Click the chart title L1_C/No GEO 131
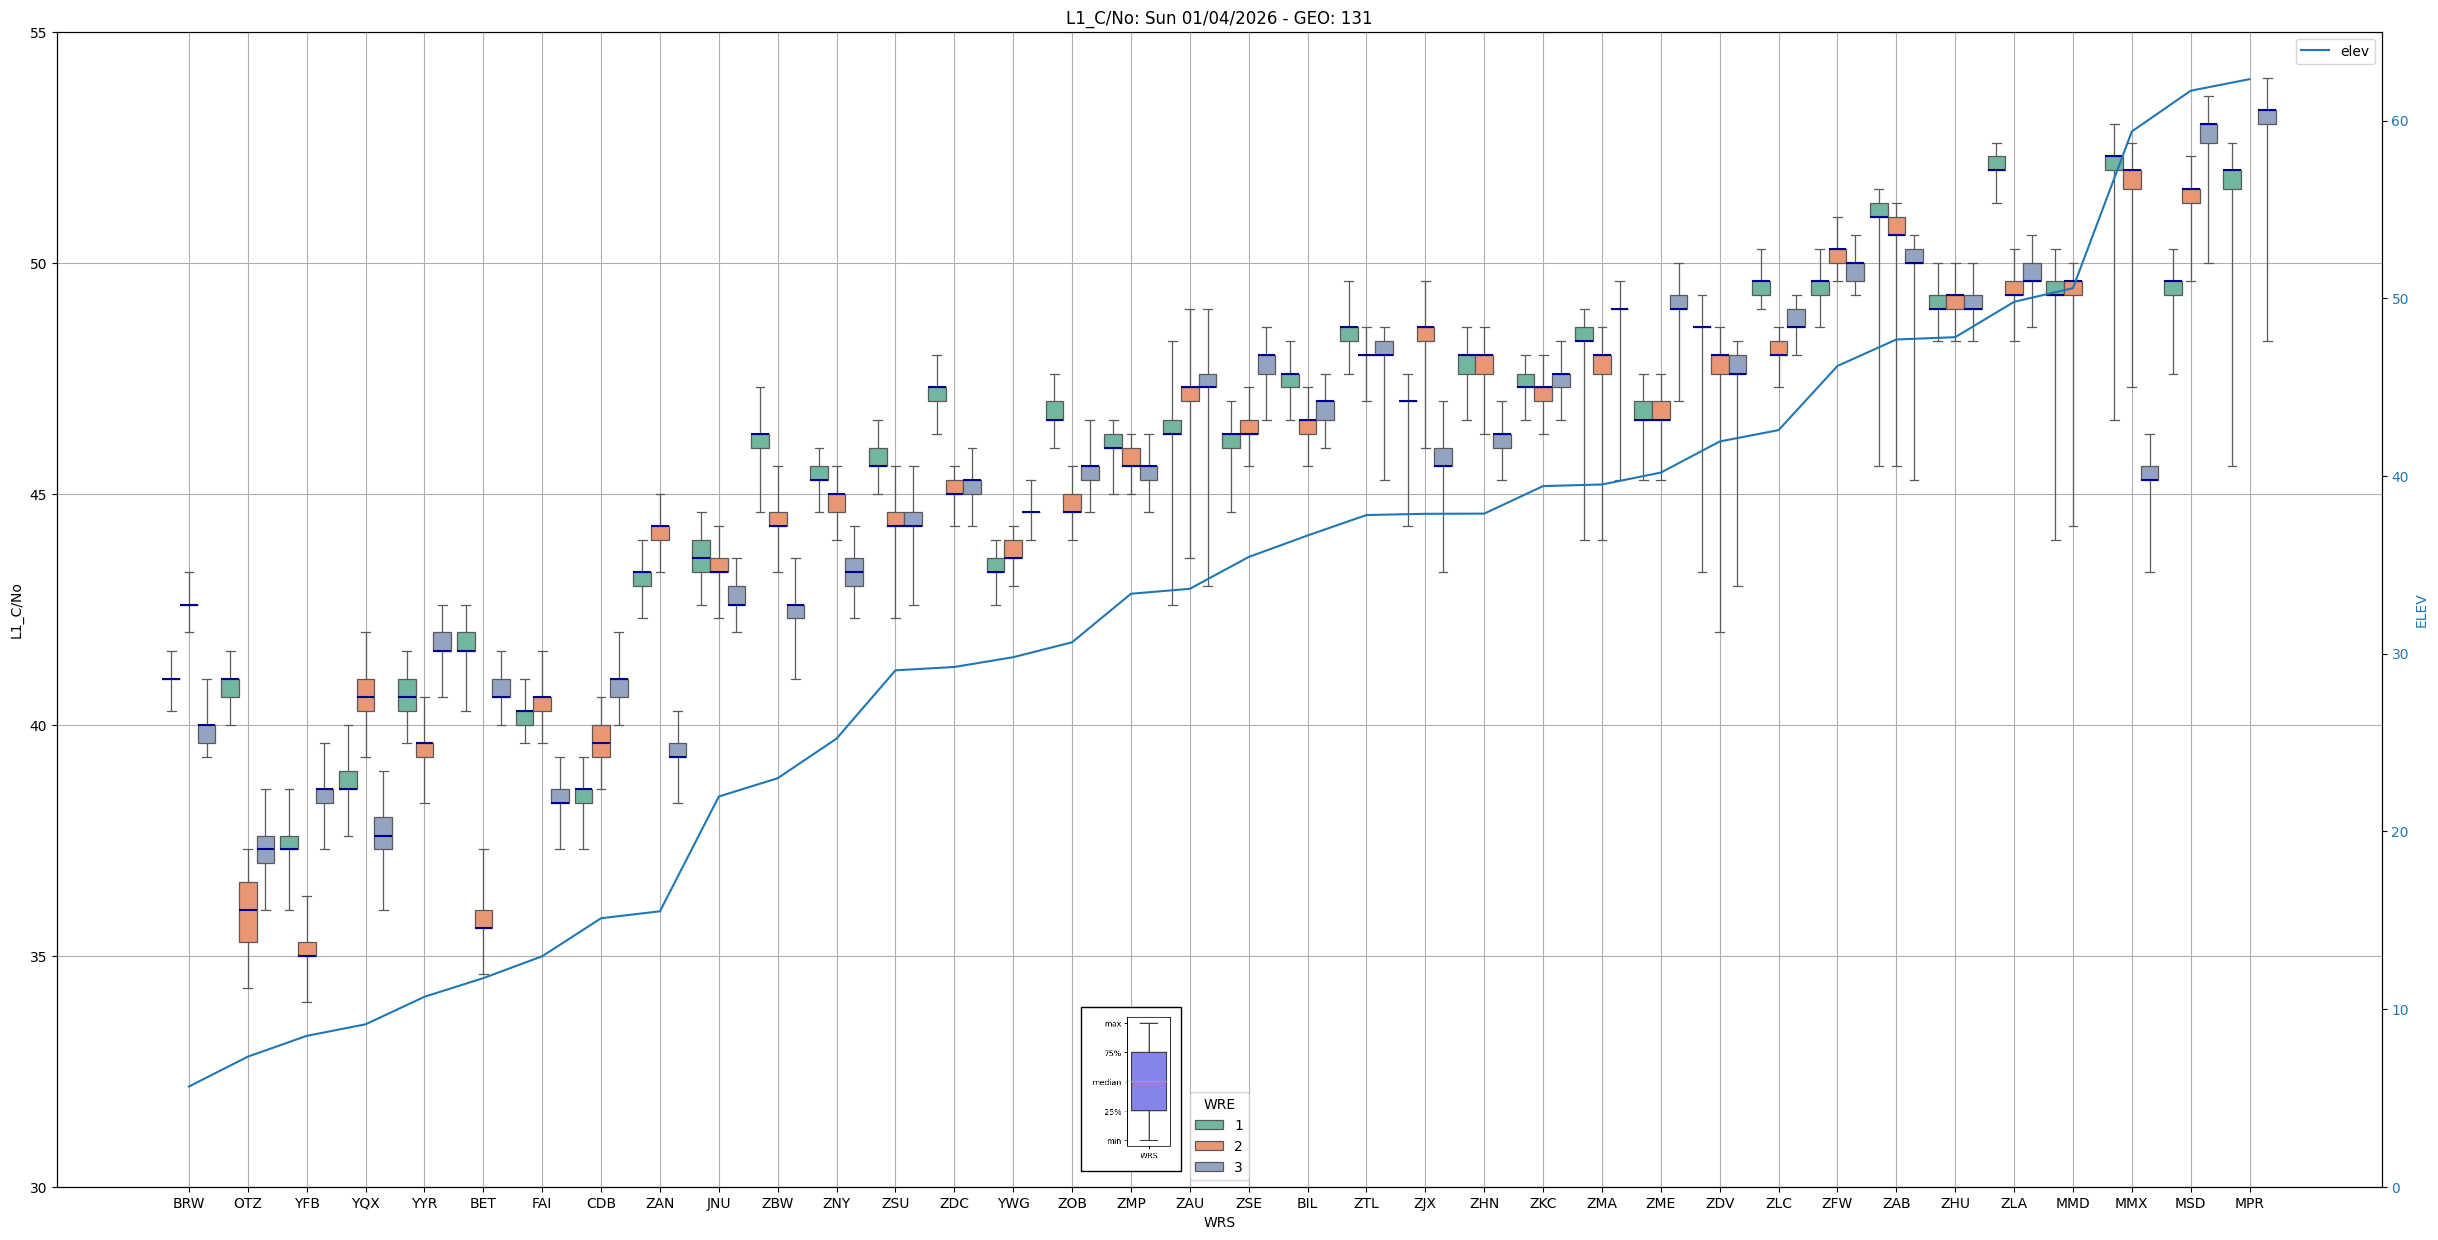This screenshot has width=2438, height=1240. (x=1218, y=18)
